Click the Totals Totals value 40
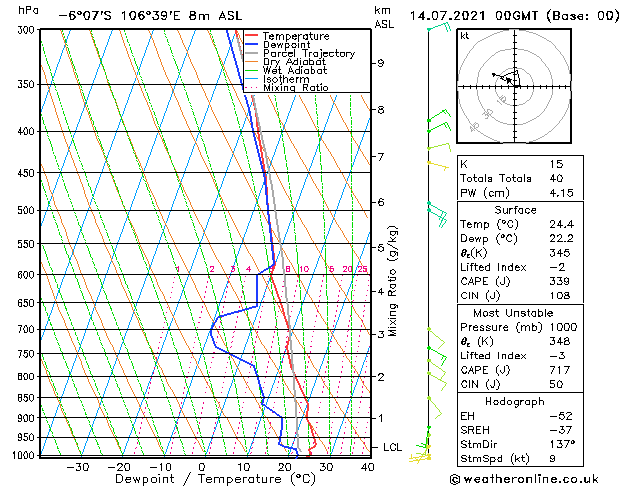Viewport: 629px width, 486px height. 556,178
